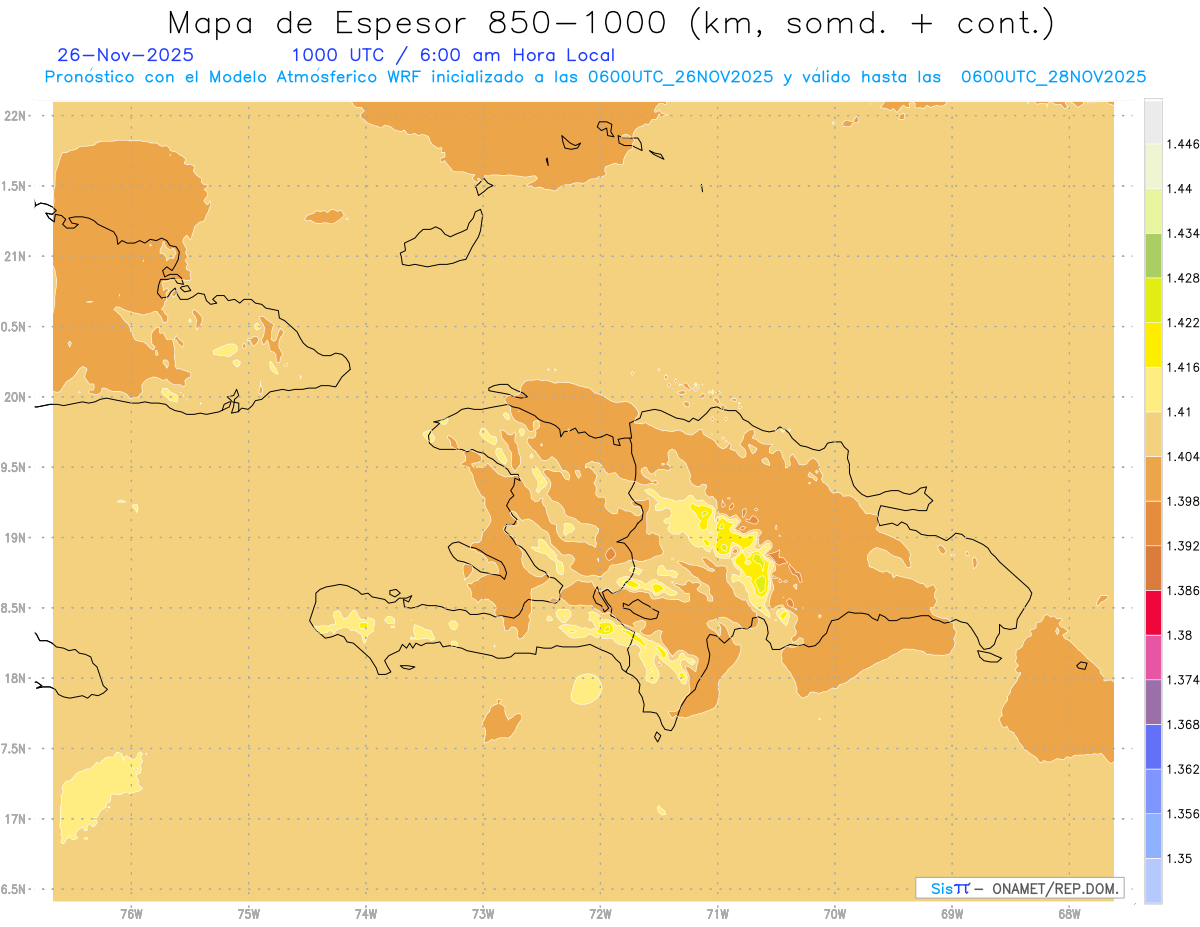The height and width of the screenshot is (927, 1200).
Task: Click the '18N' latitude label
Action: (15, 678)
